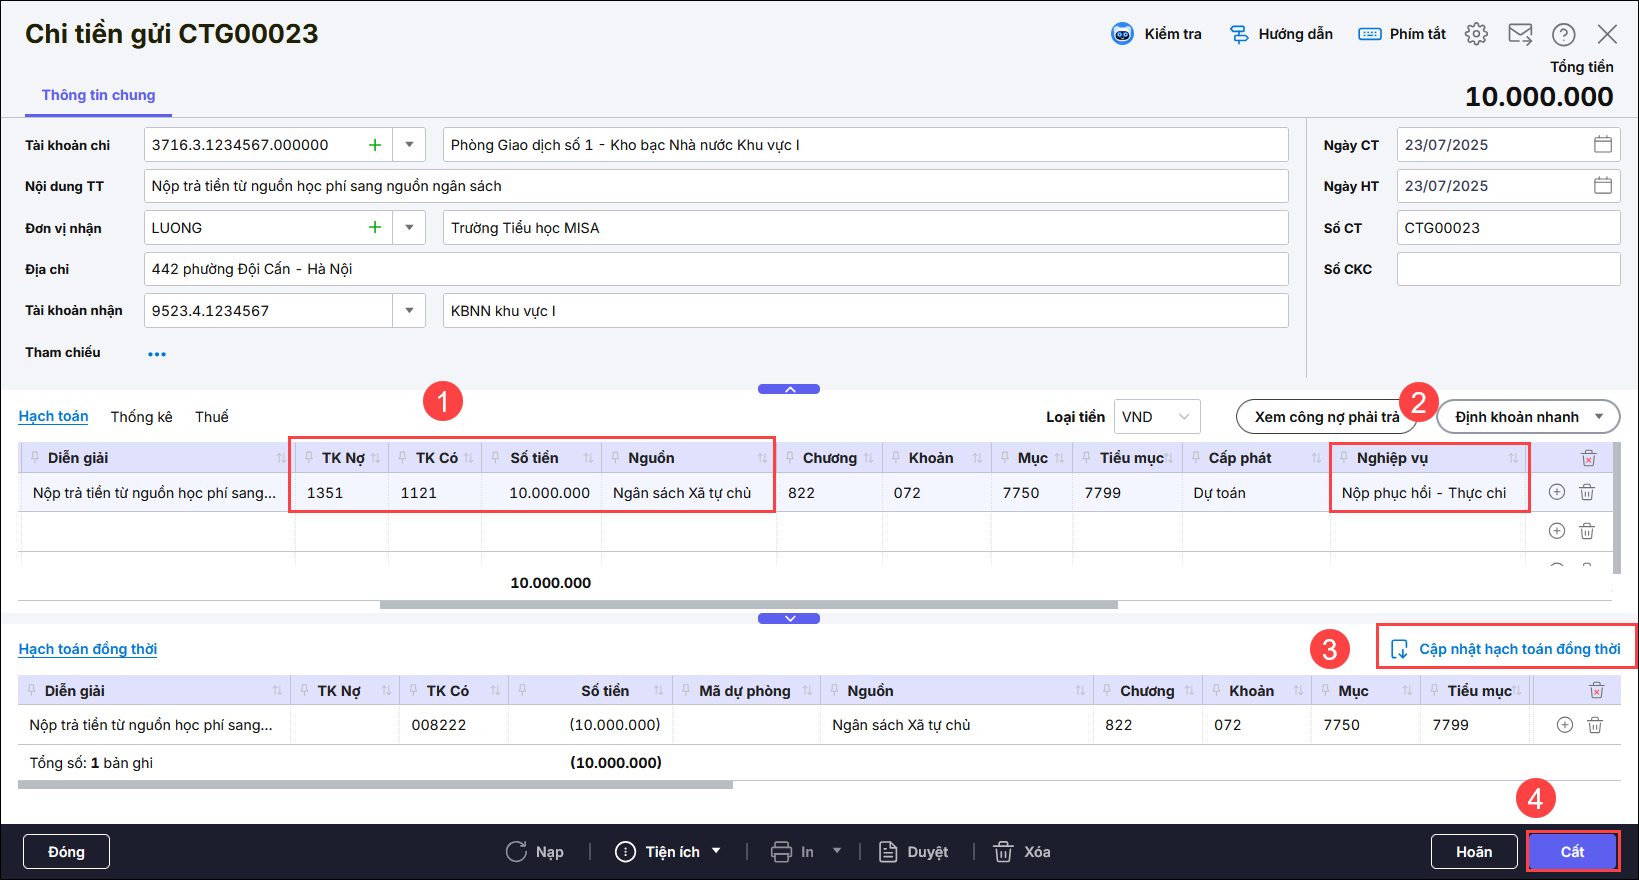Switch to the Thuế tab

coord(211,417)
